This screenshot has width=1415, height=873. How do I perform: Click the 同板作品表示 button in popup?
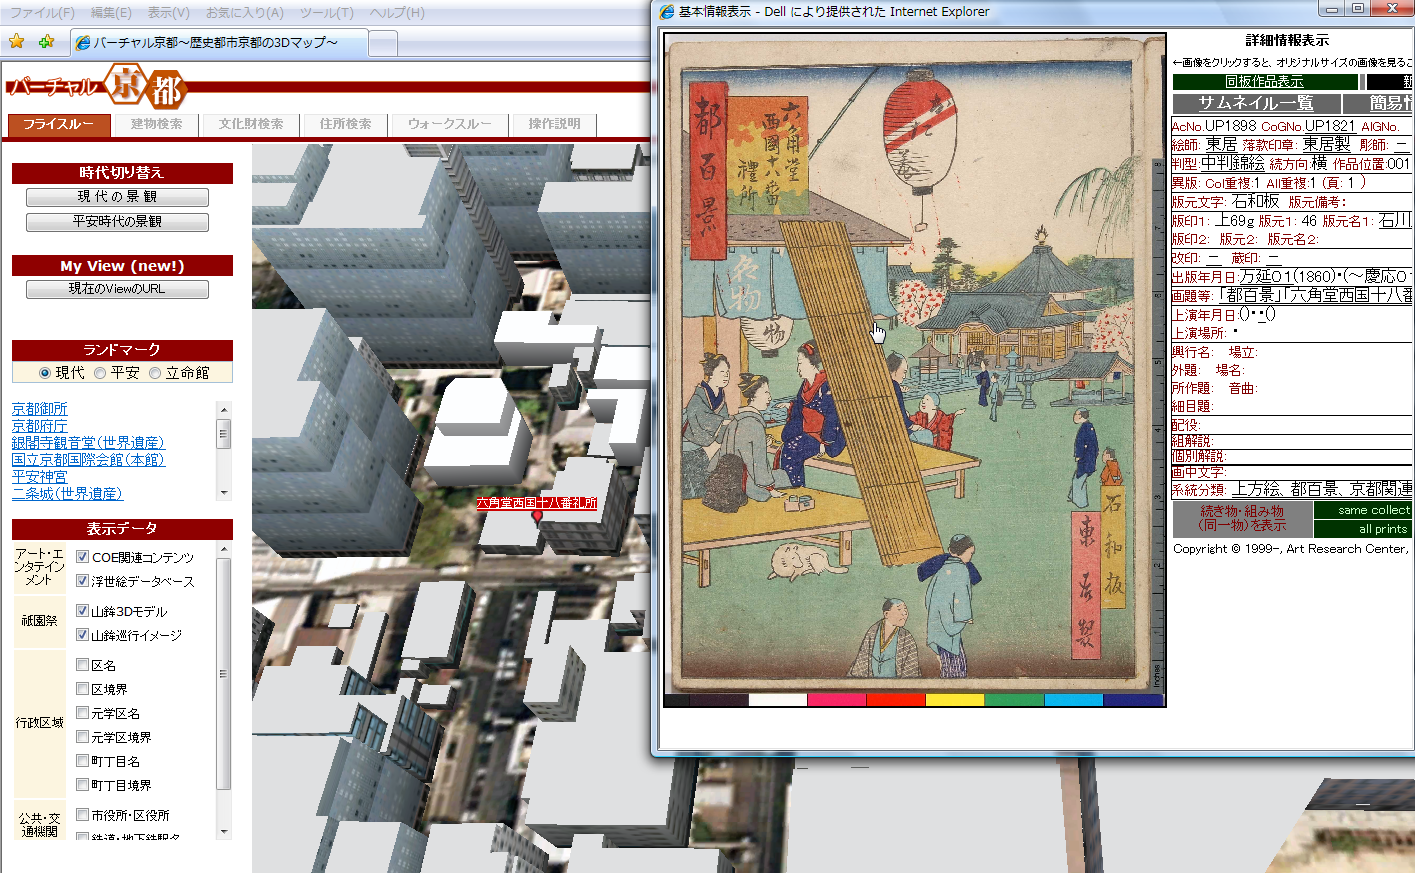1265,82
